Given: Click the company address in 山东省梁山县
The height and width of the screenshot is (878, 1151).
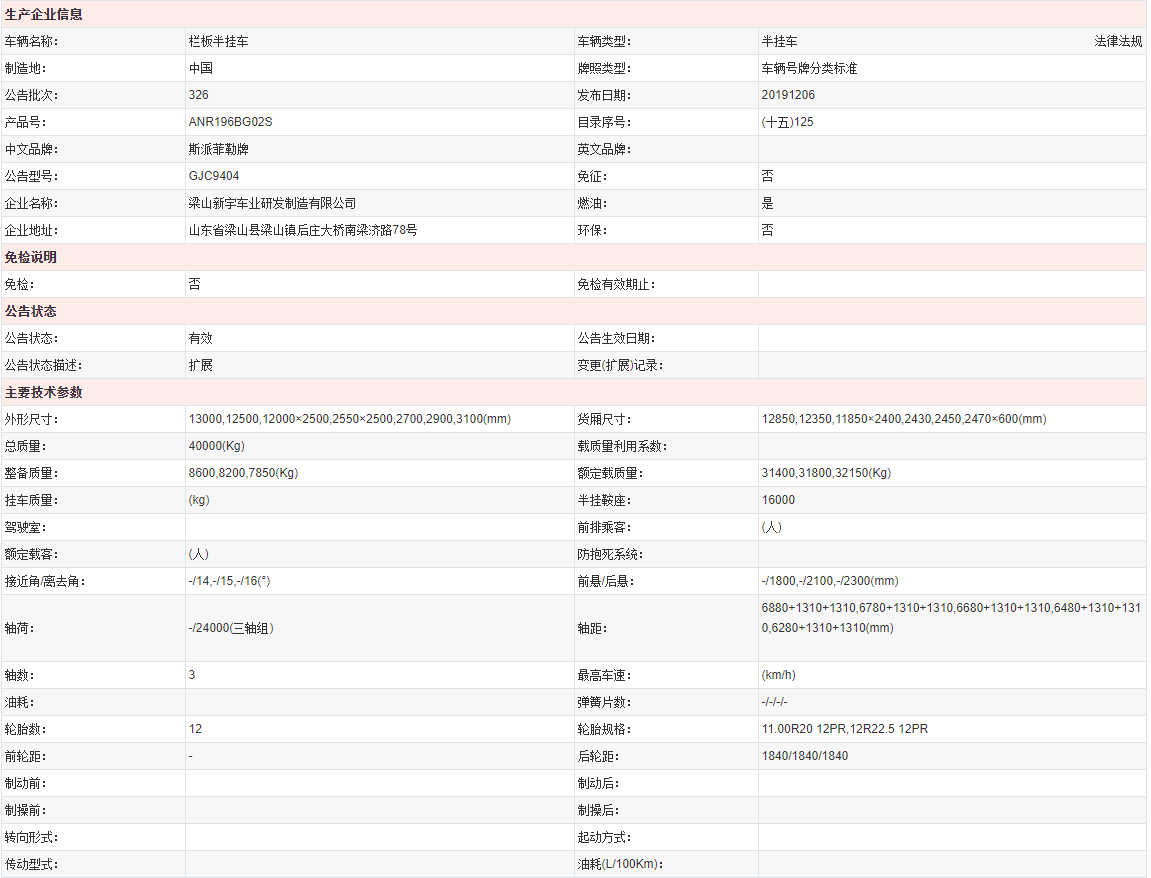Looking at the screenshot, I should 302,231.
